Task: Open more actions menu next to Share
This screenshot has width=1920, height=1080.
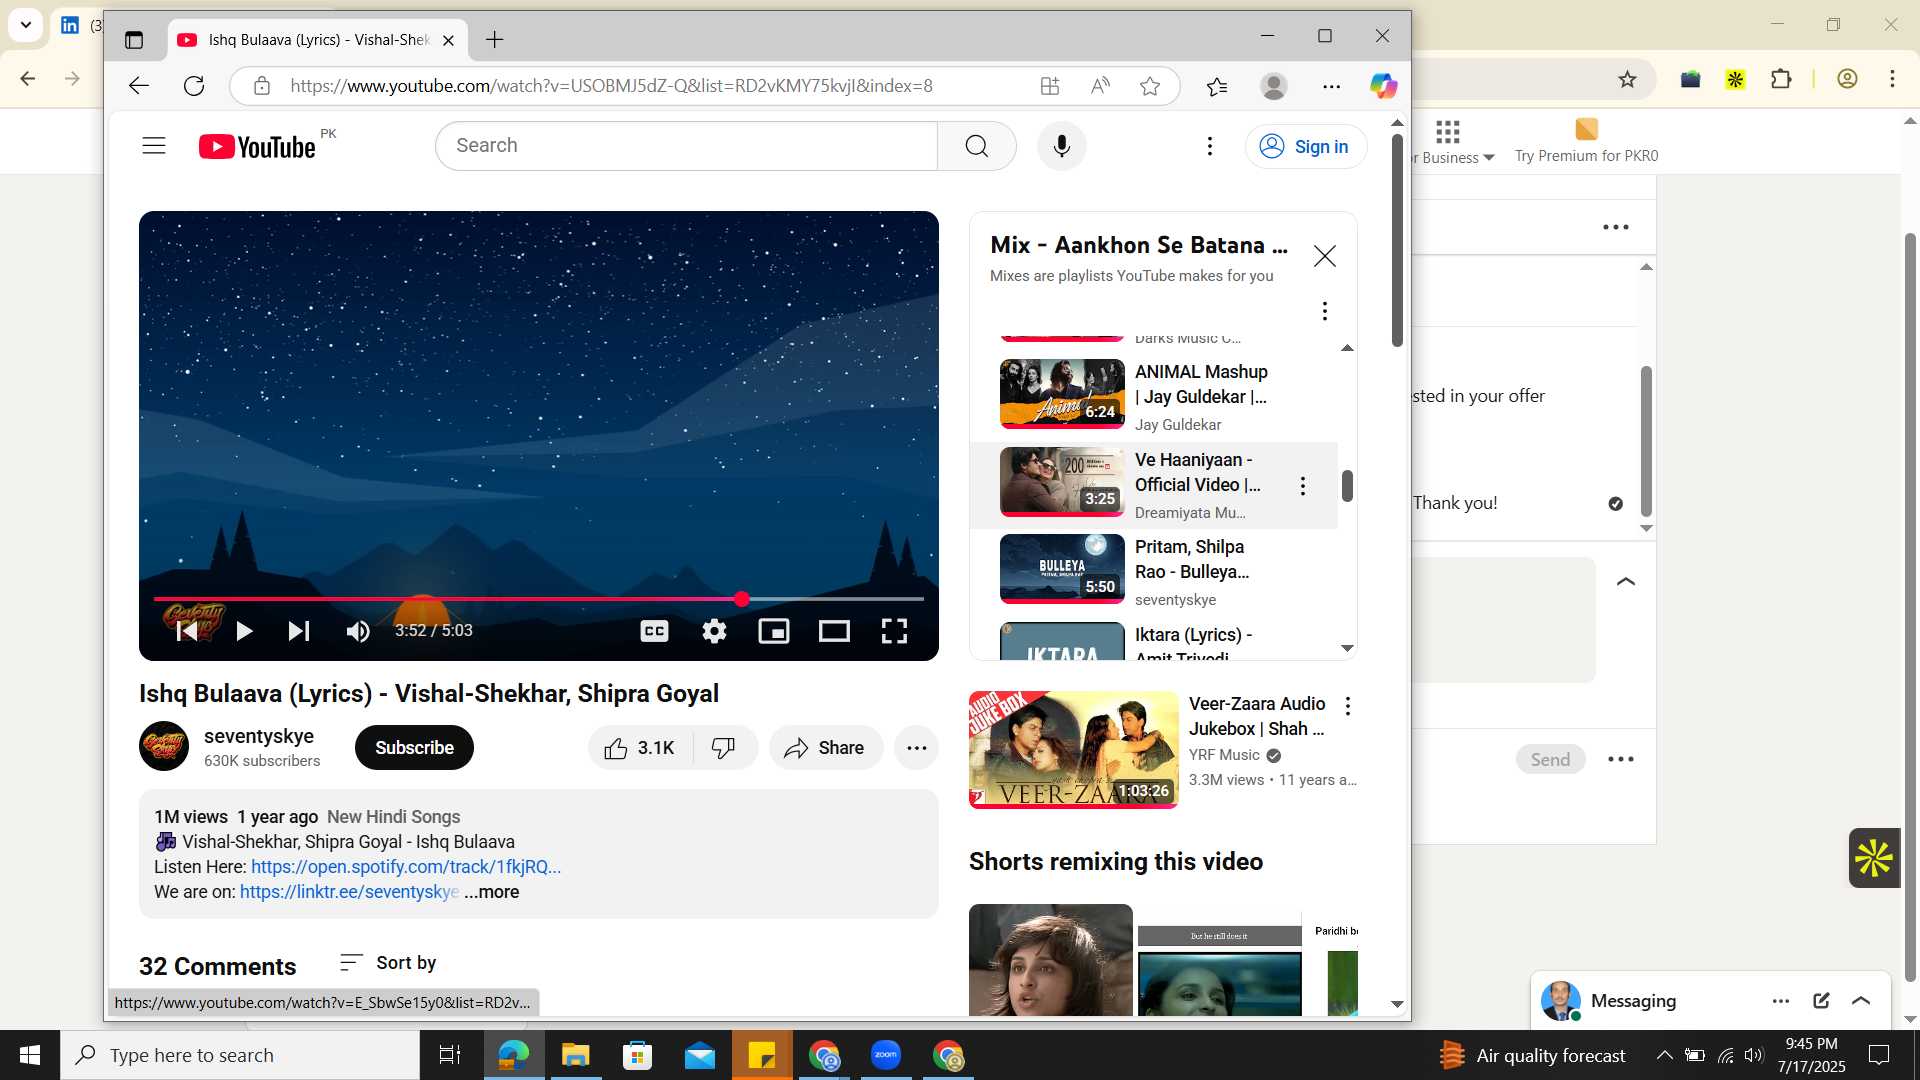Action: coord(916,748)
